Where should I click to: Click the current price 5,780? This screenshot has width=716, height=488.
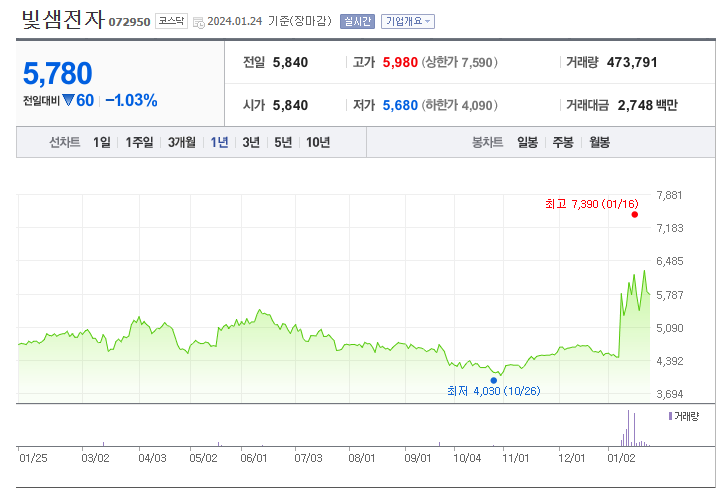[58, 73]
